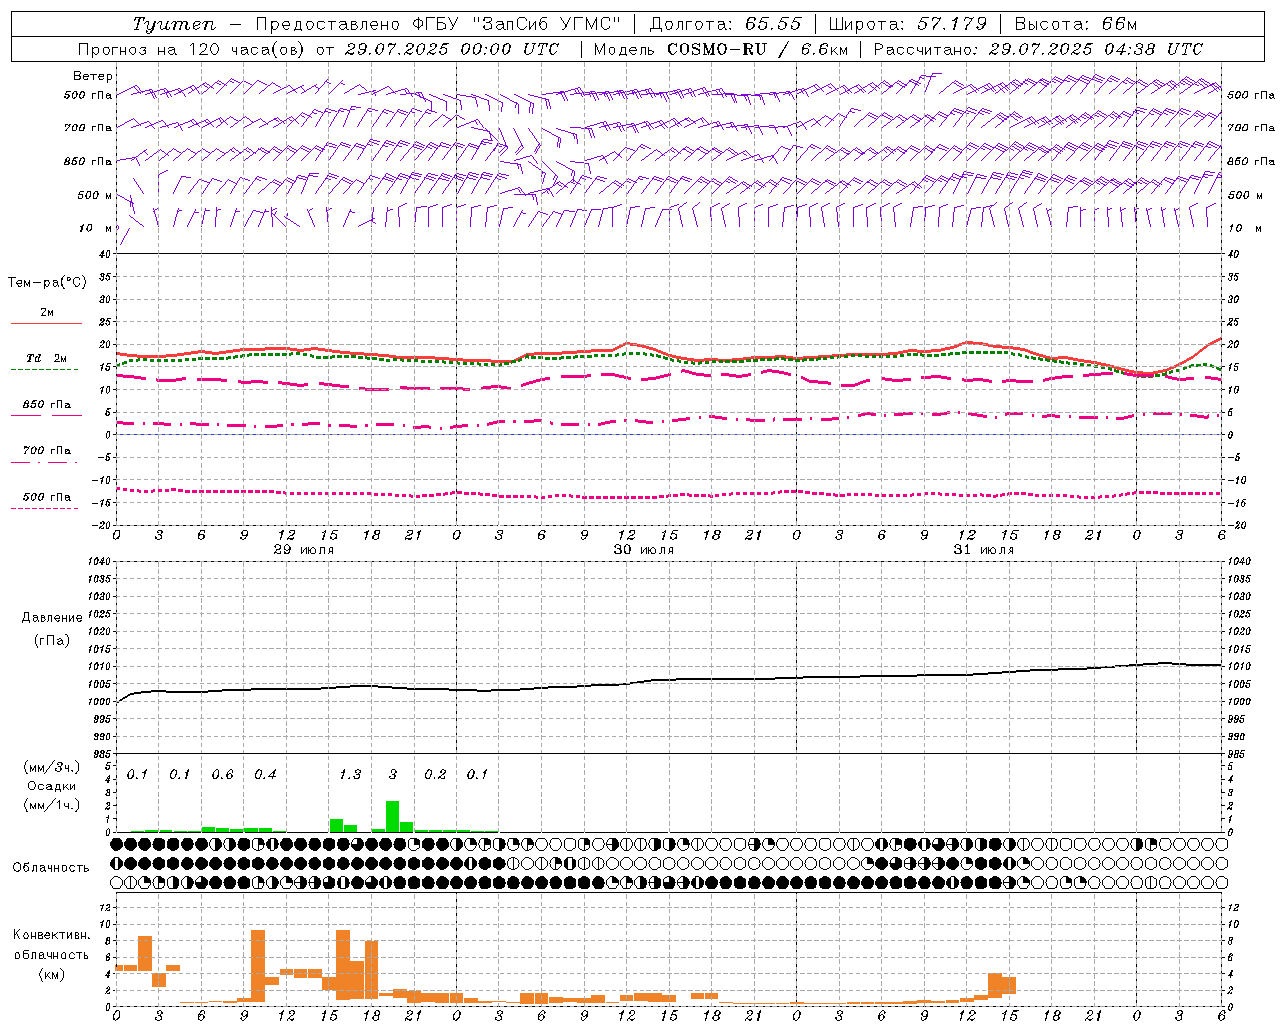The width and height of the screenshot is (1280, 1024).
Task: Click the "(мм/1ч.)" units label
Action: pyautogui.click(x=51, y=805)
